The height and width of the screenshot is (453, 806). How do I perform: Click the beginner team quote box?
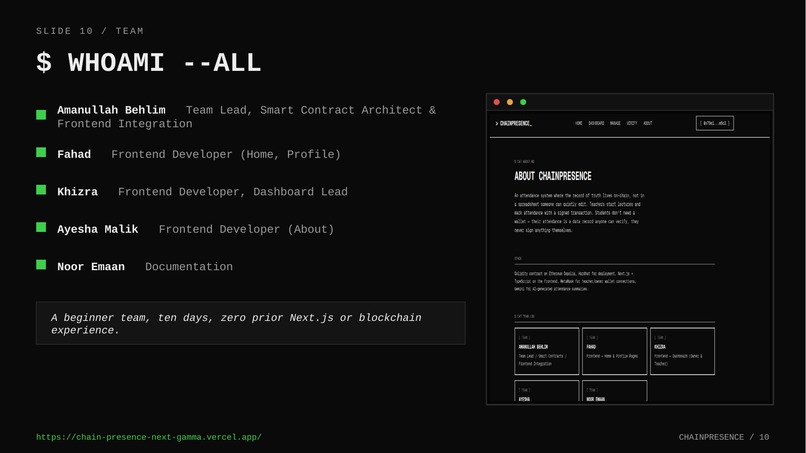251,323
